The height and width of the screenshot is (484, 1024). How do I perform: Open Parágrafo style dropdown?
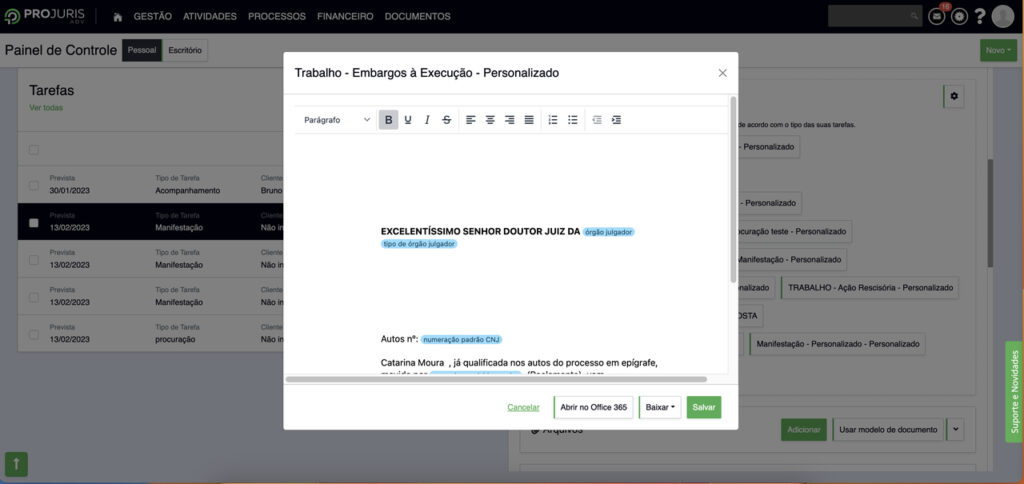[337, 120]
